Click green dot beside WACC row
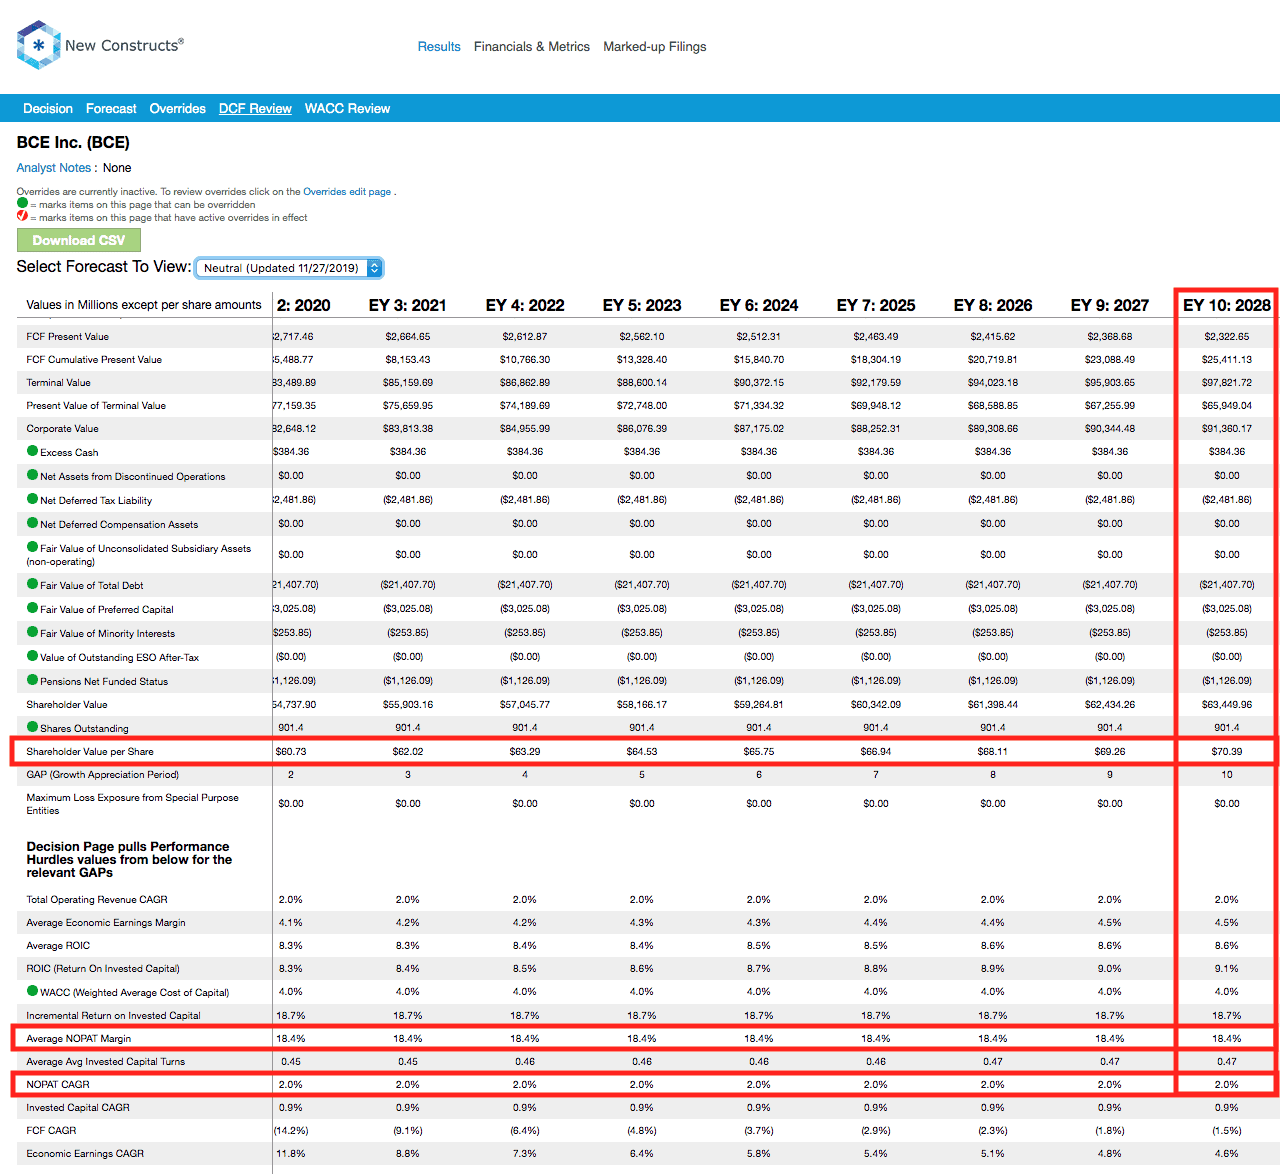The image size is (1280, 1174). (x=32, y=991)
